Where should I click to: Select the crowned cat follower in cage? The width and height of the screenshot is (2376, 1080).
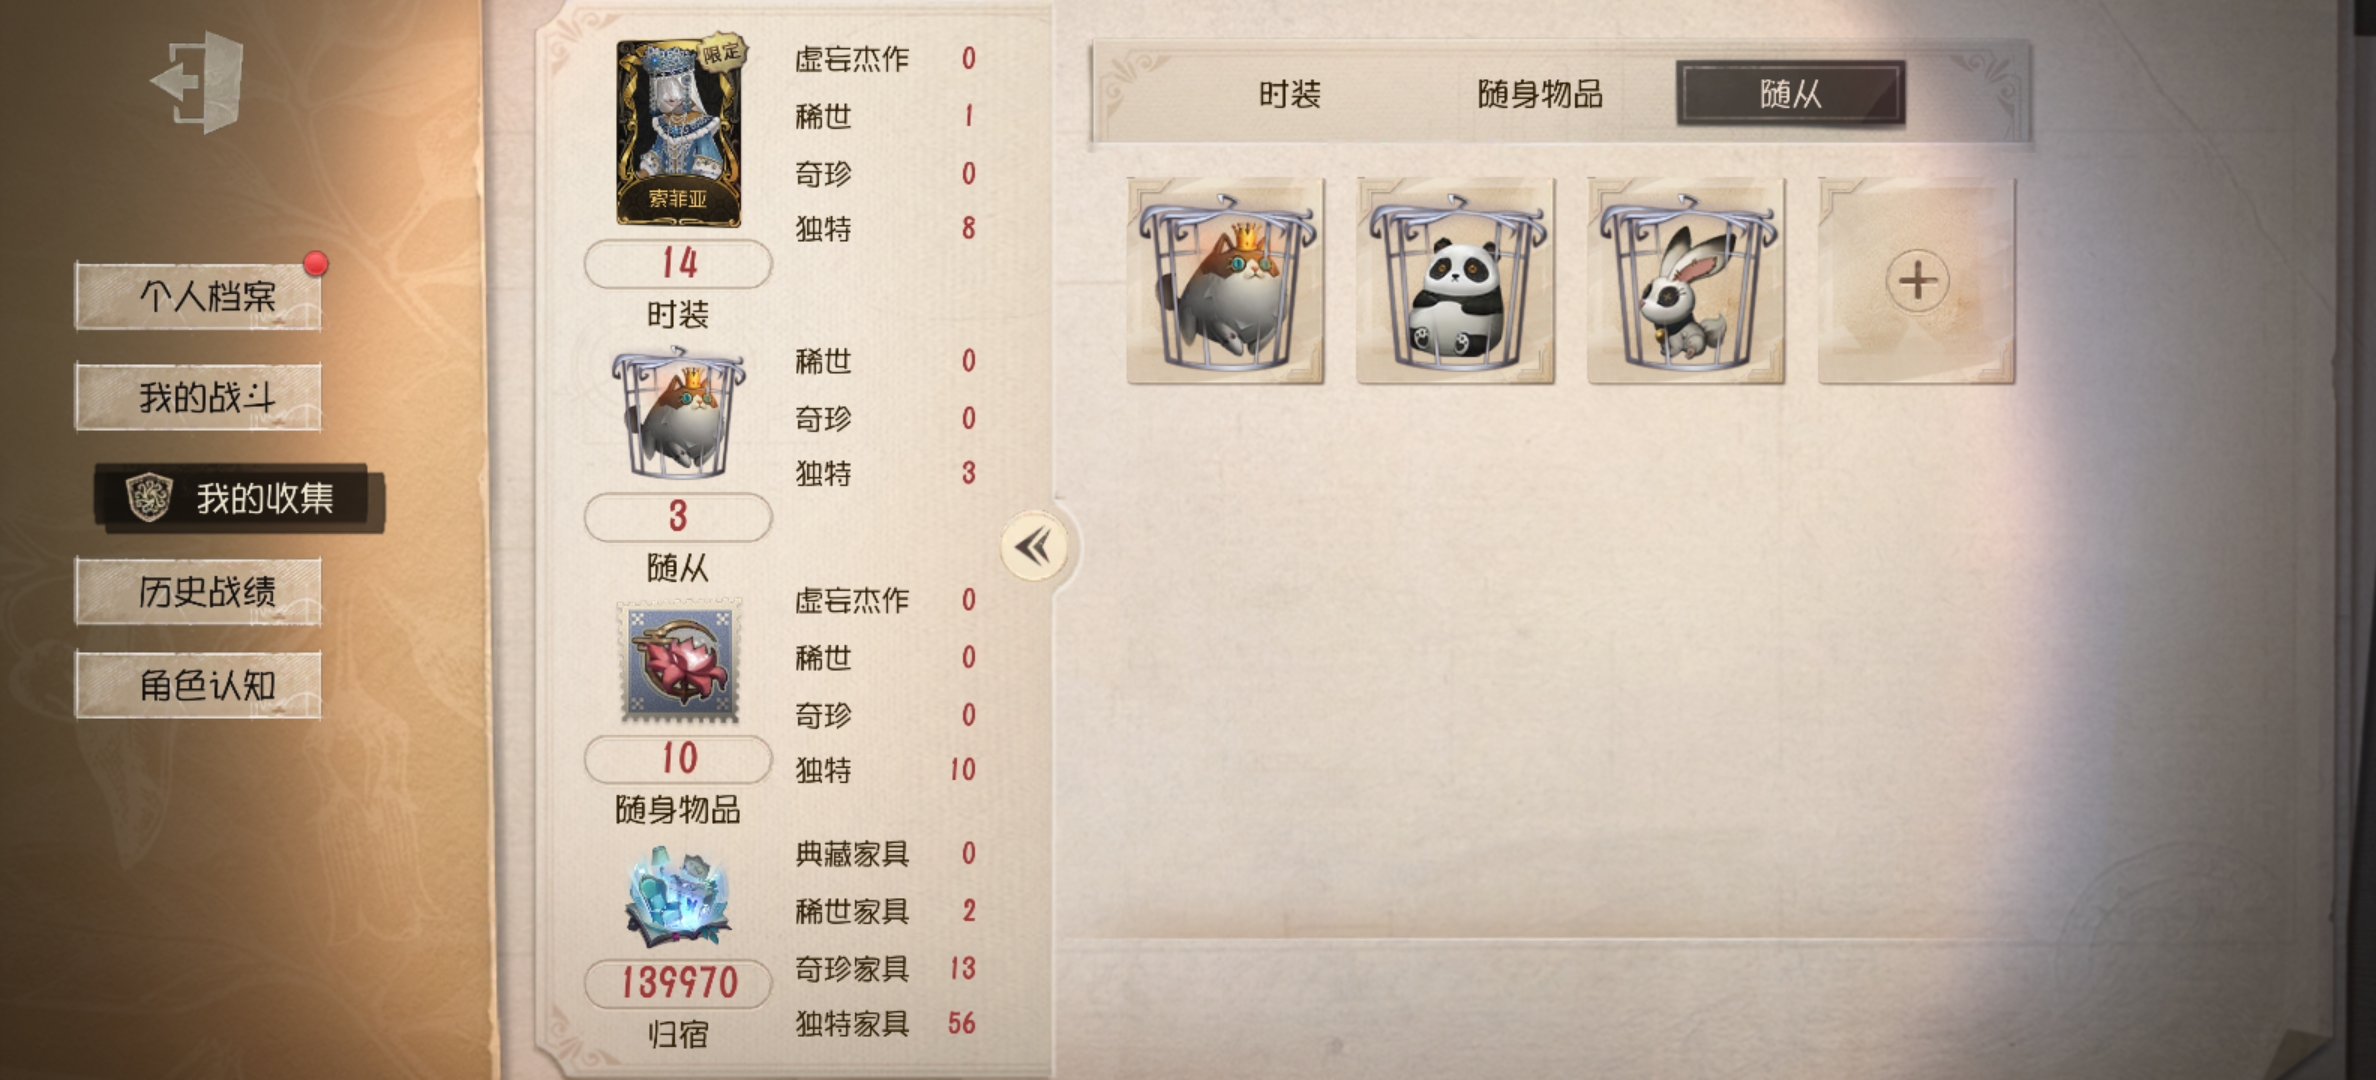[x=1226, y=281]
